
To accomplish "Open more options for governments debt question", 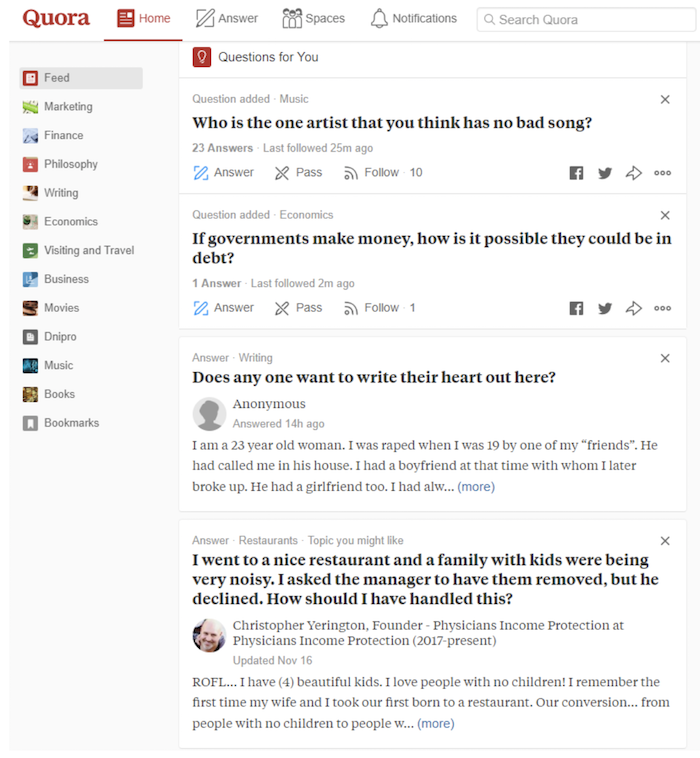I will pos(662,308).
